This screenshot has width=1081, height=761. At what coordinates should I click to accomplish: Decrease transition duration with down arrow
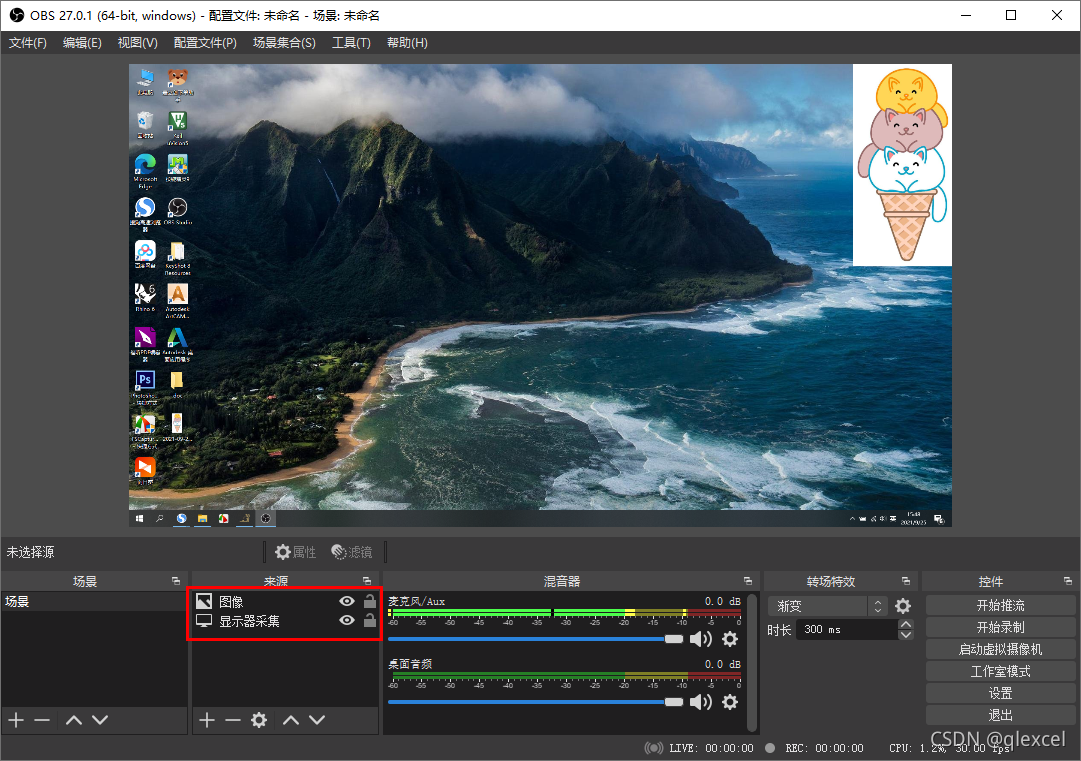[x=906, y=635]
